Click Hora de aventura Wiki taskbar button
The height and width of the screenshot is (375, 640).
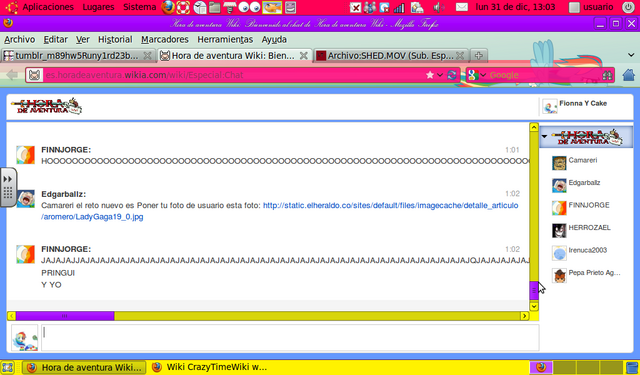point(84,367)
